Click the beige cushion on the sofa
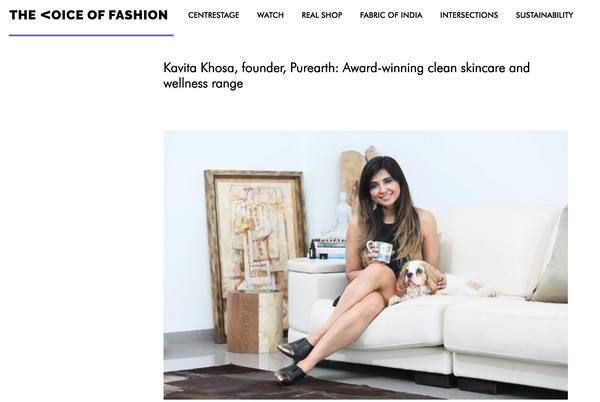 [550, 258]
